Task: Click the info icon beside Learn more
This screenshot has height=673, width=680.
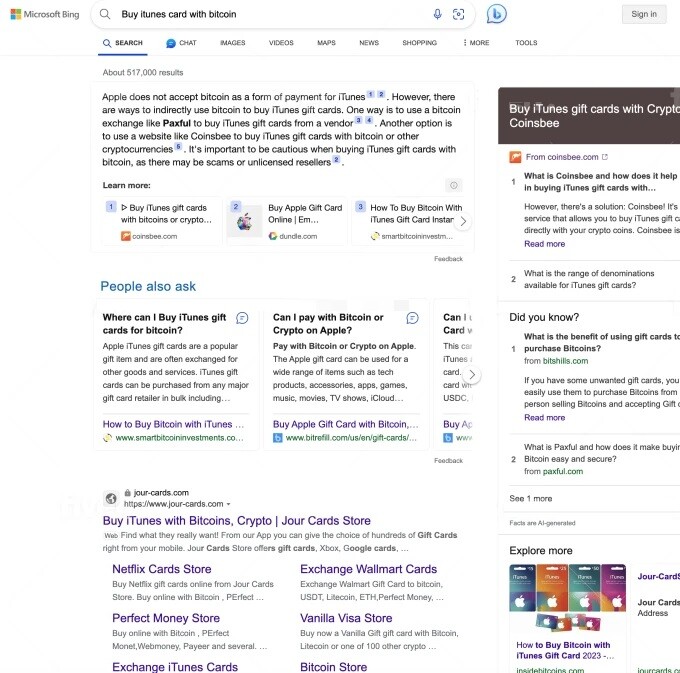Action: [454, 185]
